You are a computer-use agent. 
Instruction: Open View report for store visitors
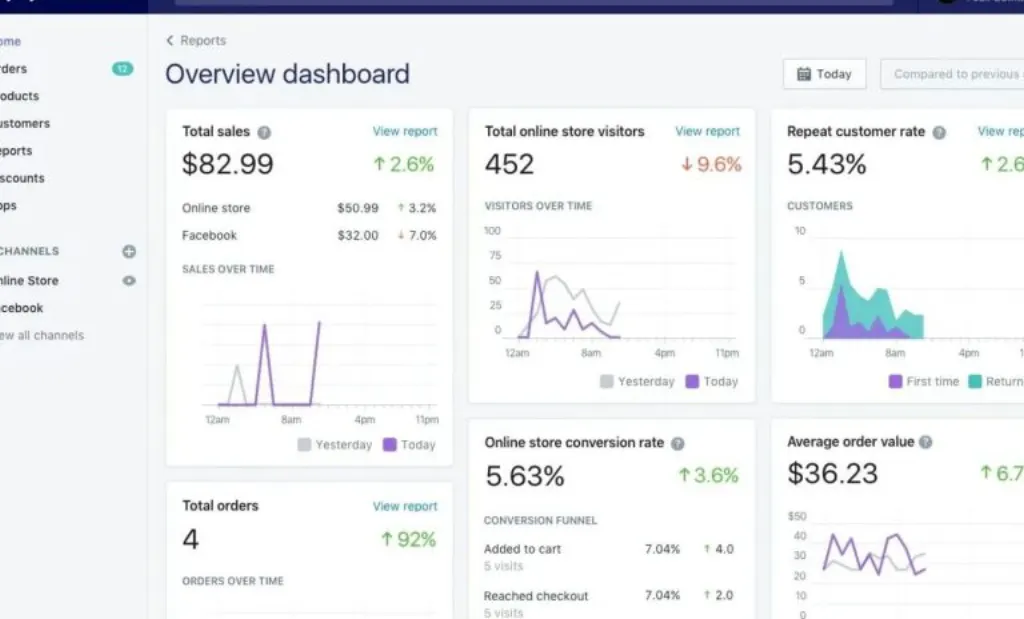pos(707,131)
